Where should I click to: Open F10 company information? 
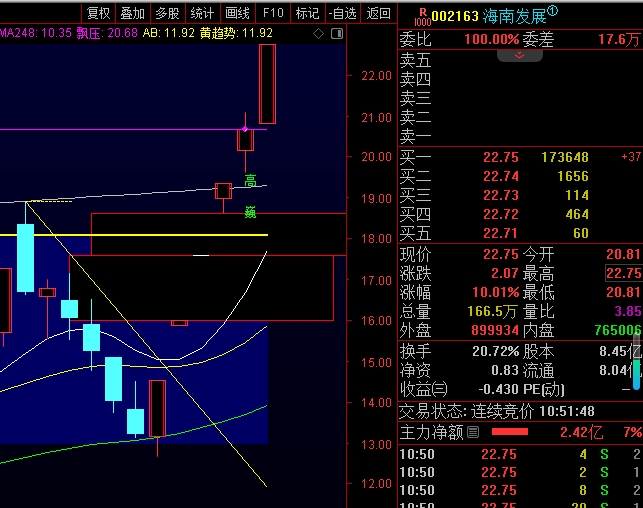[x=272, y=13]
